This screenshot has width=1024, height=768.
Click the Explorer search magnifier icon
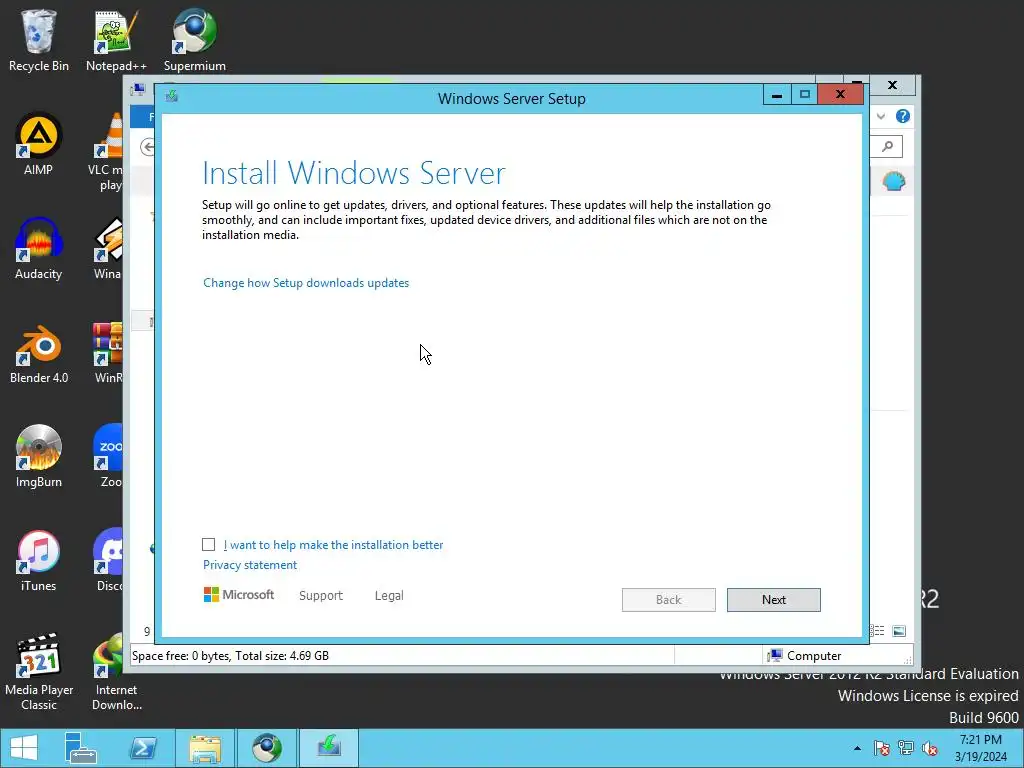tap(888, 146)
